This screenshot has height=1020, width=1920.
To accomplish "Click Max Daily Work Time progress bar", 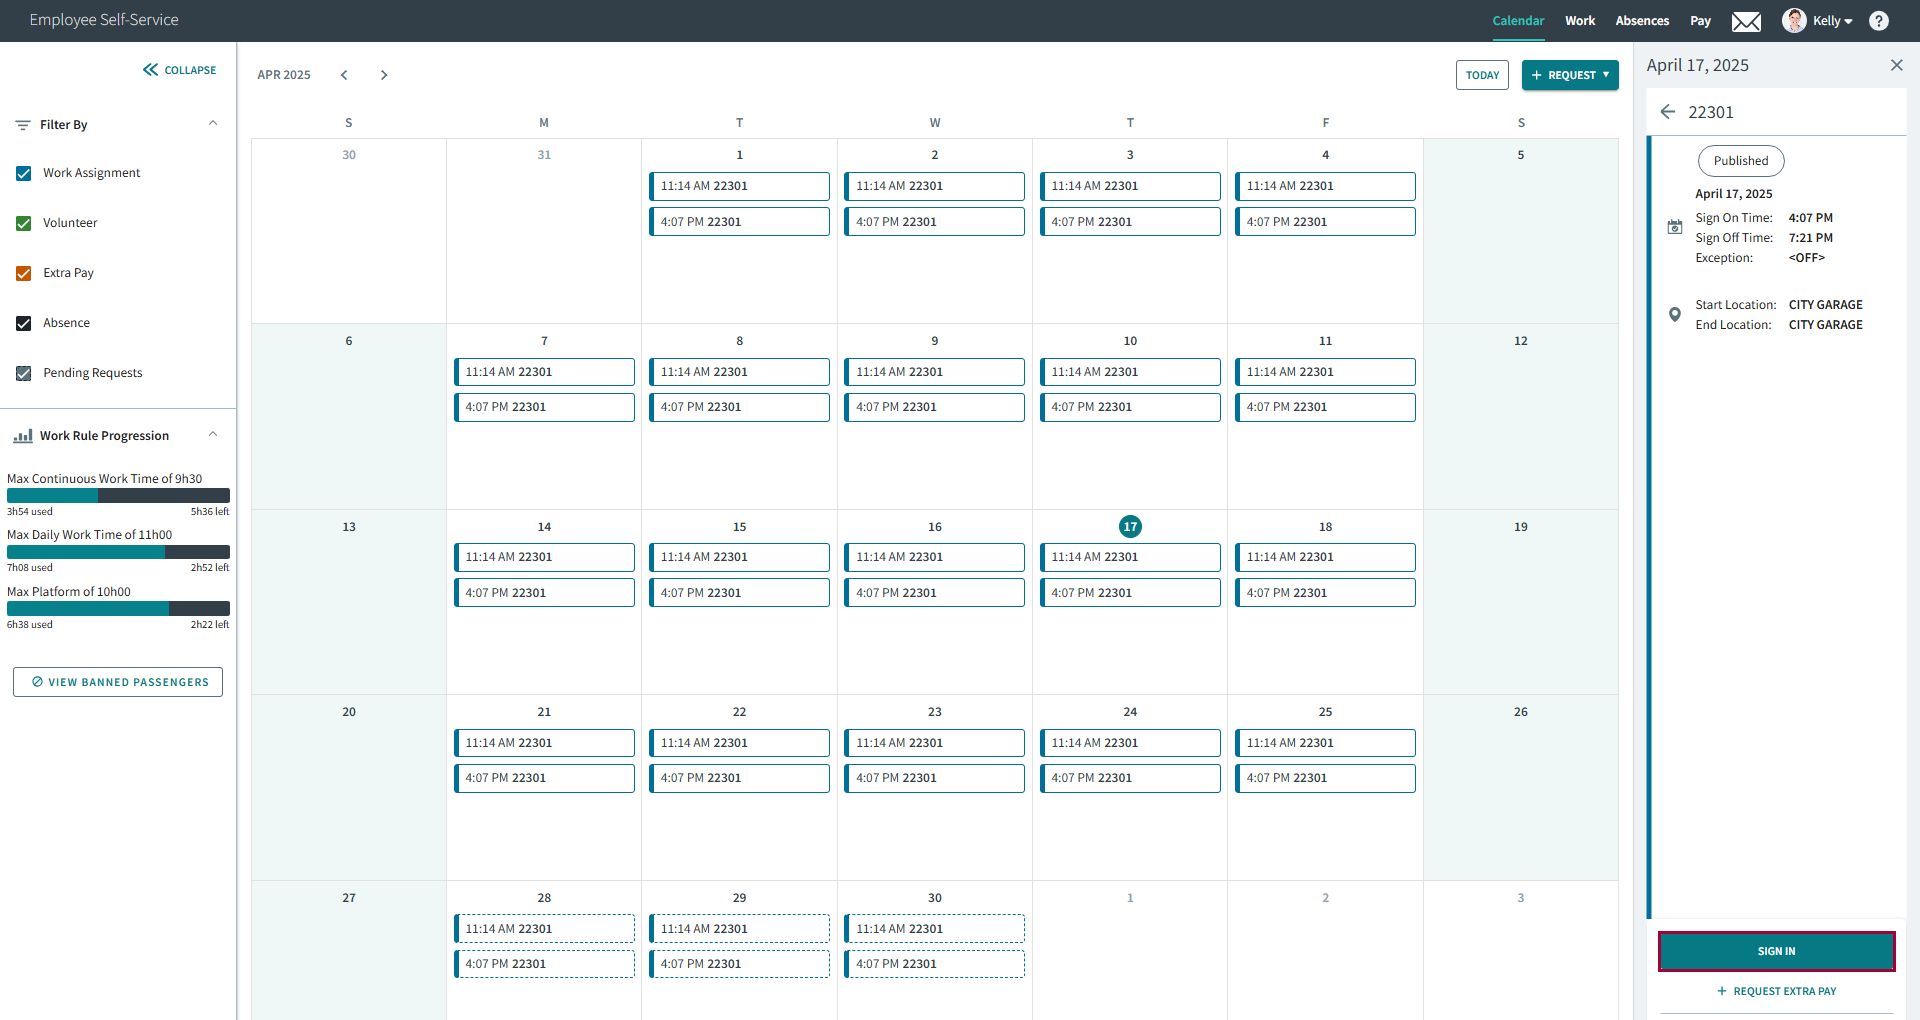I will coord(118,552).
